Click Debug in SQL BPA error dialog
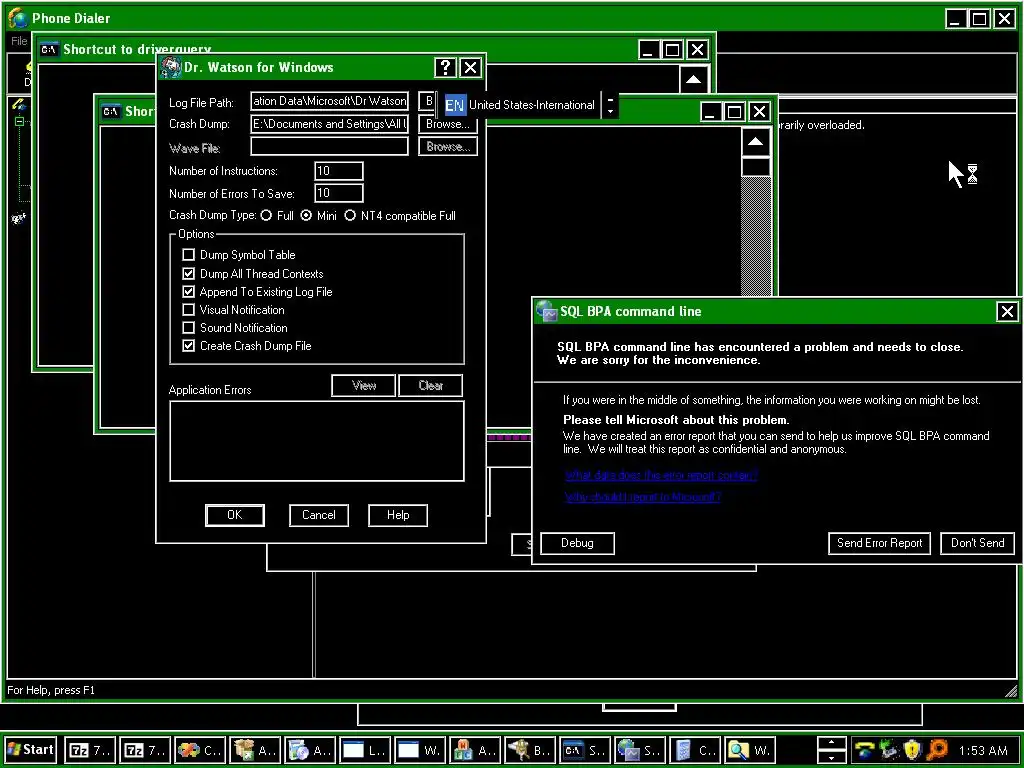Image resolution: width=1024 pixels, height=768 pixels. [577, 543]
